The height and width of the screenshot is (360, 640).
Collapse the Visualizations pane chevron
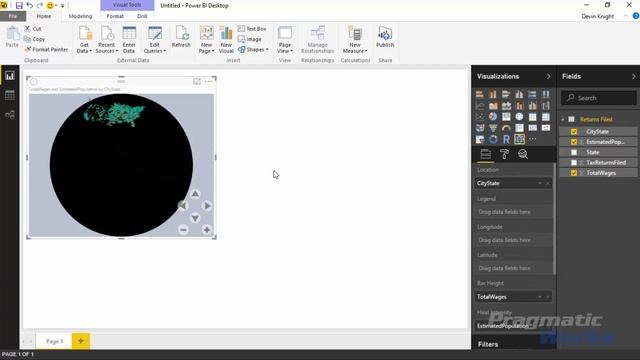point(548,76)
